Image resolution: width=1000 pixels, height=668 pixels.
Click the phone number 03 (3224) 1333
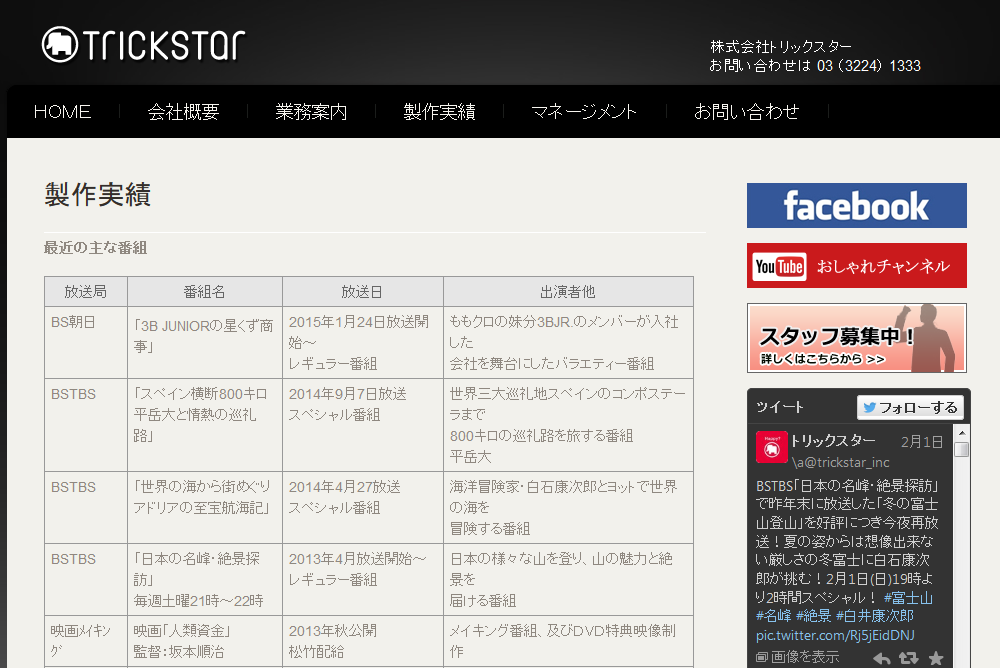[869, 66]
